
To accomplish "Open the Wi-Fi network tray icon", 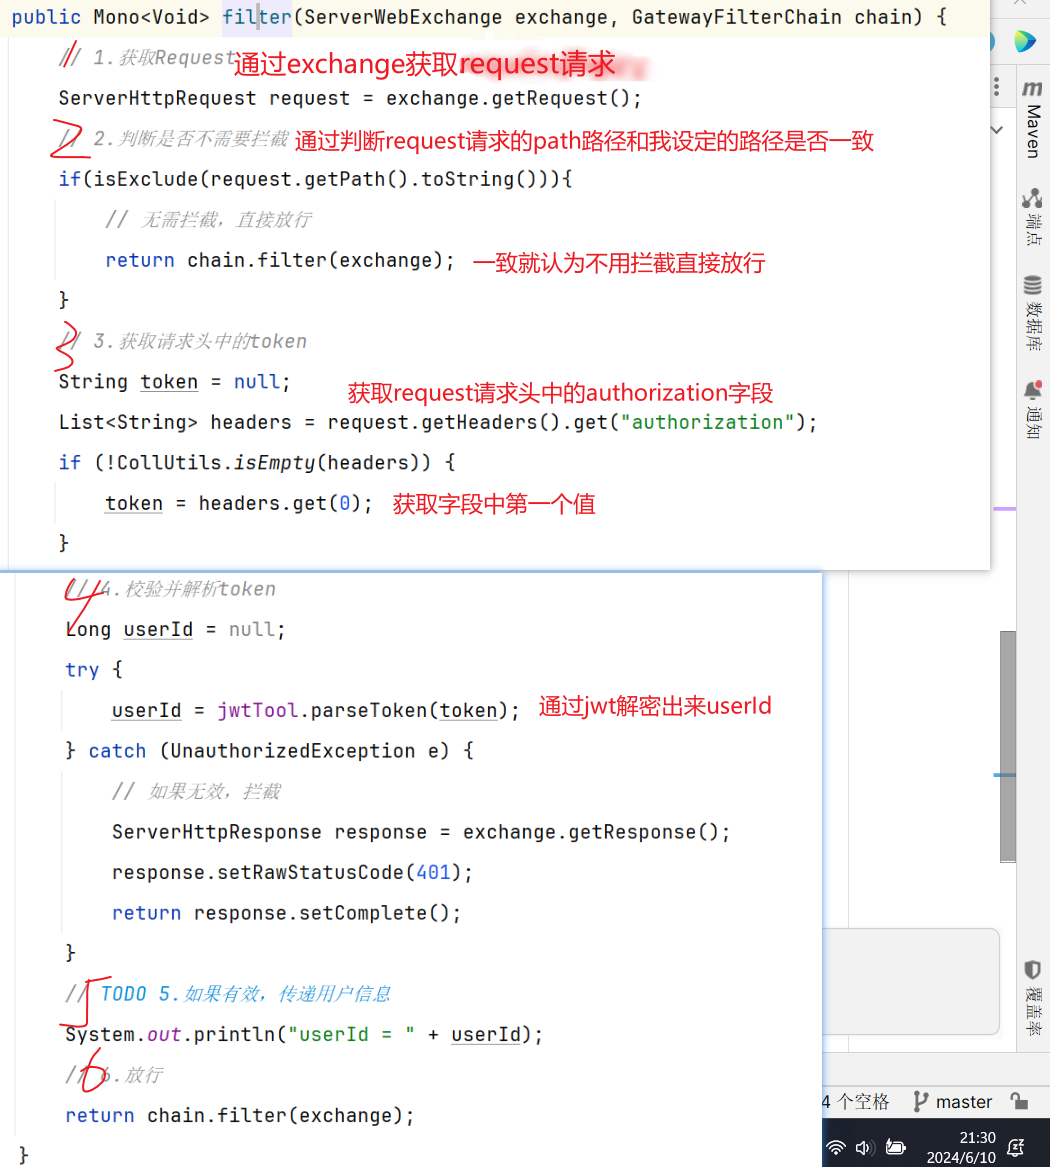I will pos(836,1148).
